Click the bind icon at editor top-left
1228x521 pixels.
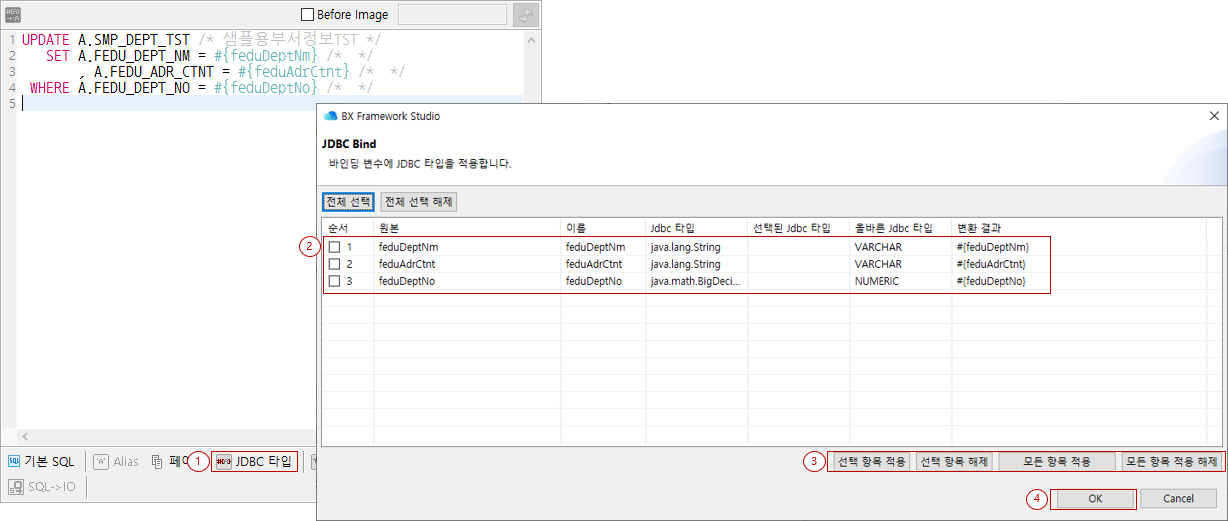click(12, 13)
